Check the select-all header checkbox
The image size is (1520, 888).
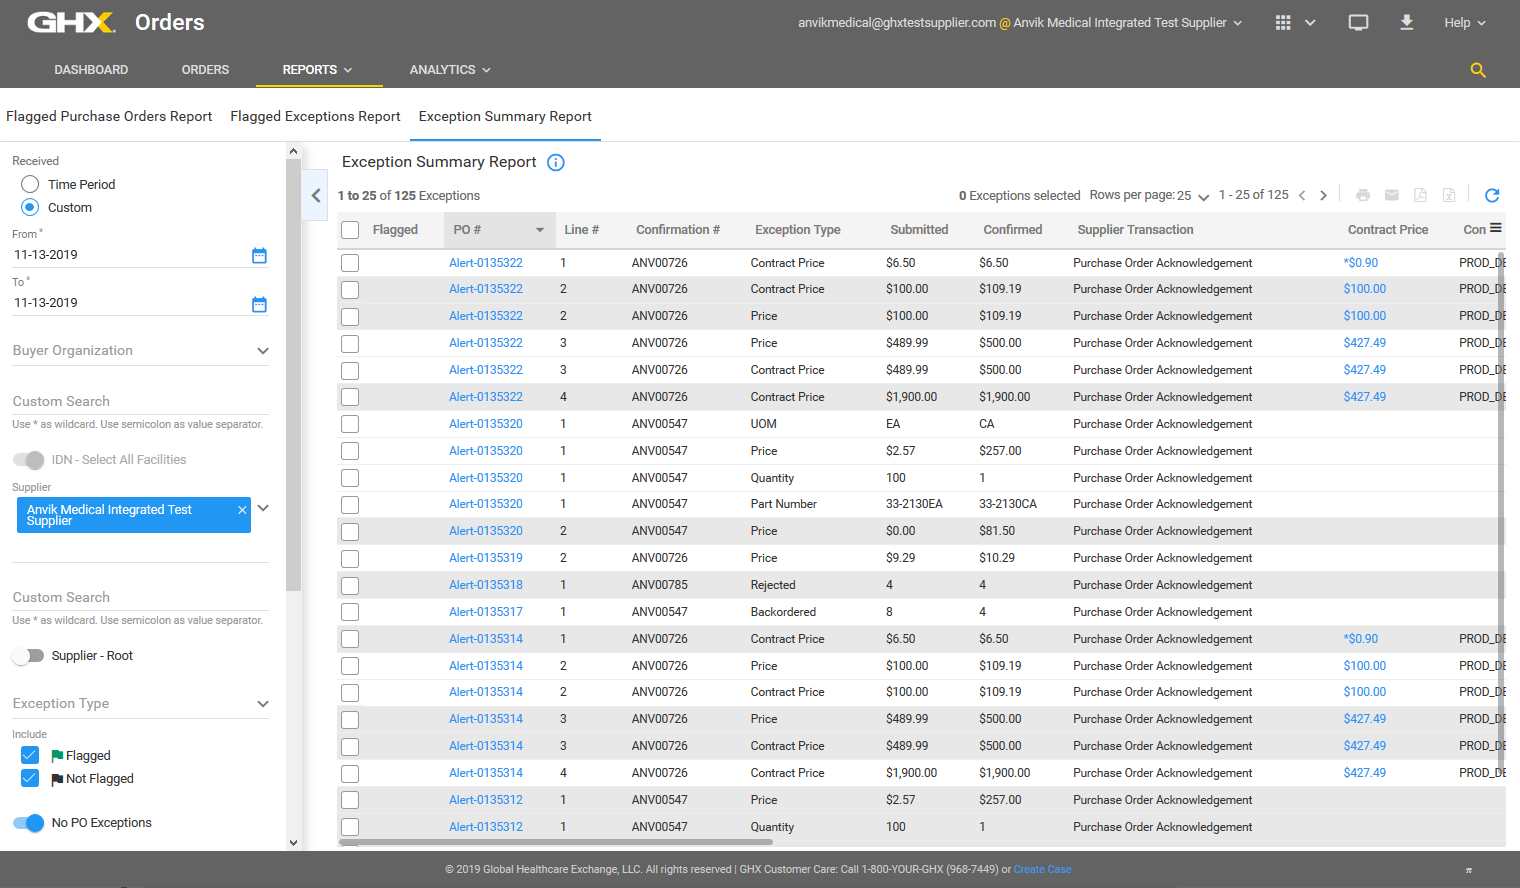(350, 230)
